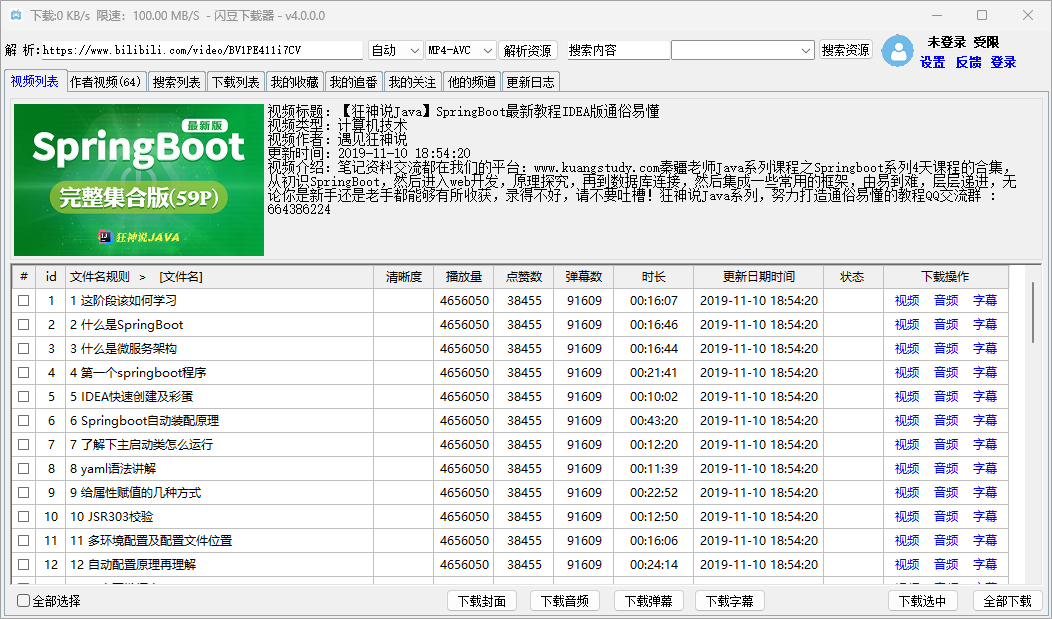
Task: Click the 未登录 status text
Action: pos(947,42)
